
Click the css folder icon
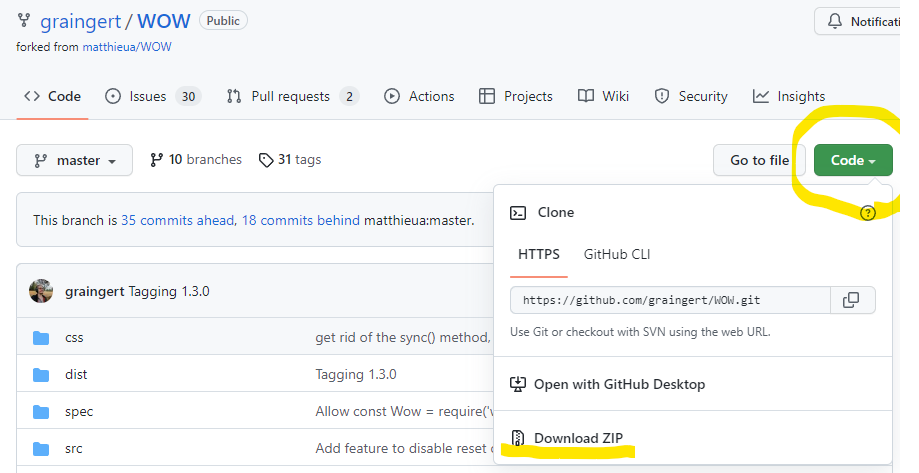[41, 338]
